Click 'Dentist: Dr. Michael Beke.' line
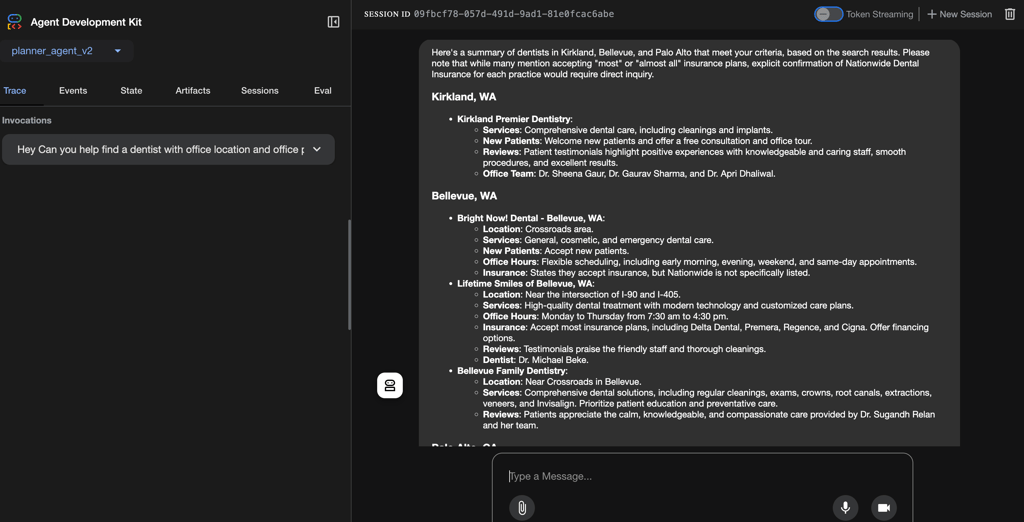This screenshot has width=1024, height=522. [x=536, y=360]
